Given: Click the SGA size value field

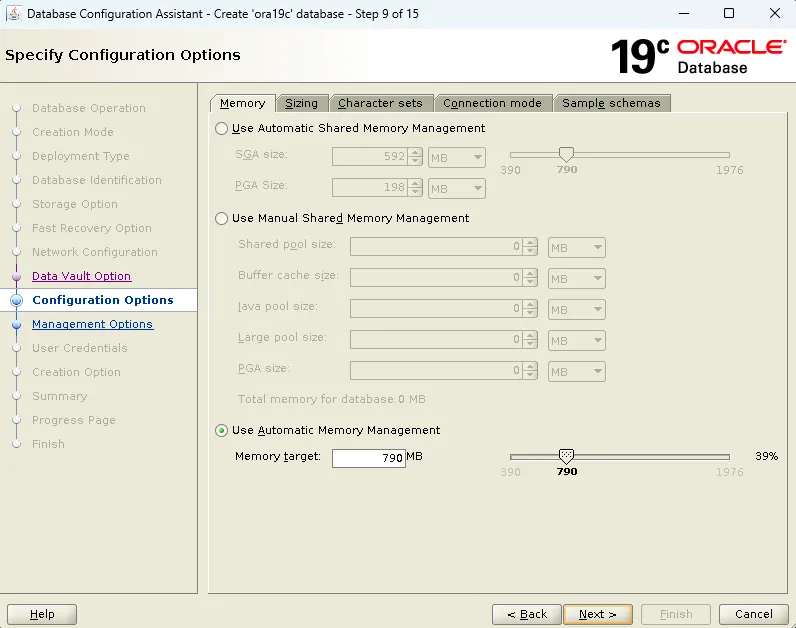Looking at the screenshot, I should 370,157.
